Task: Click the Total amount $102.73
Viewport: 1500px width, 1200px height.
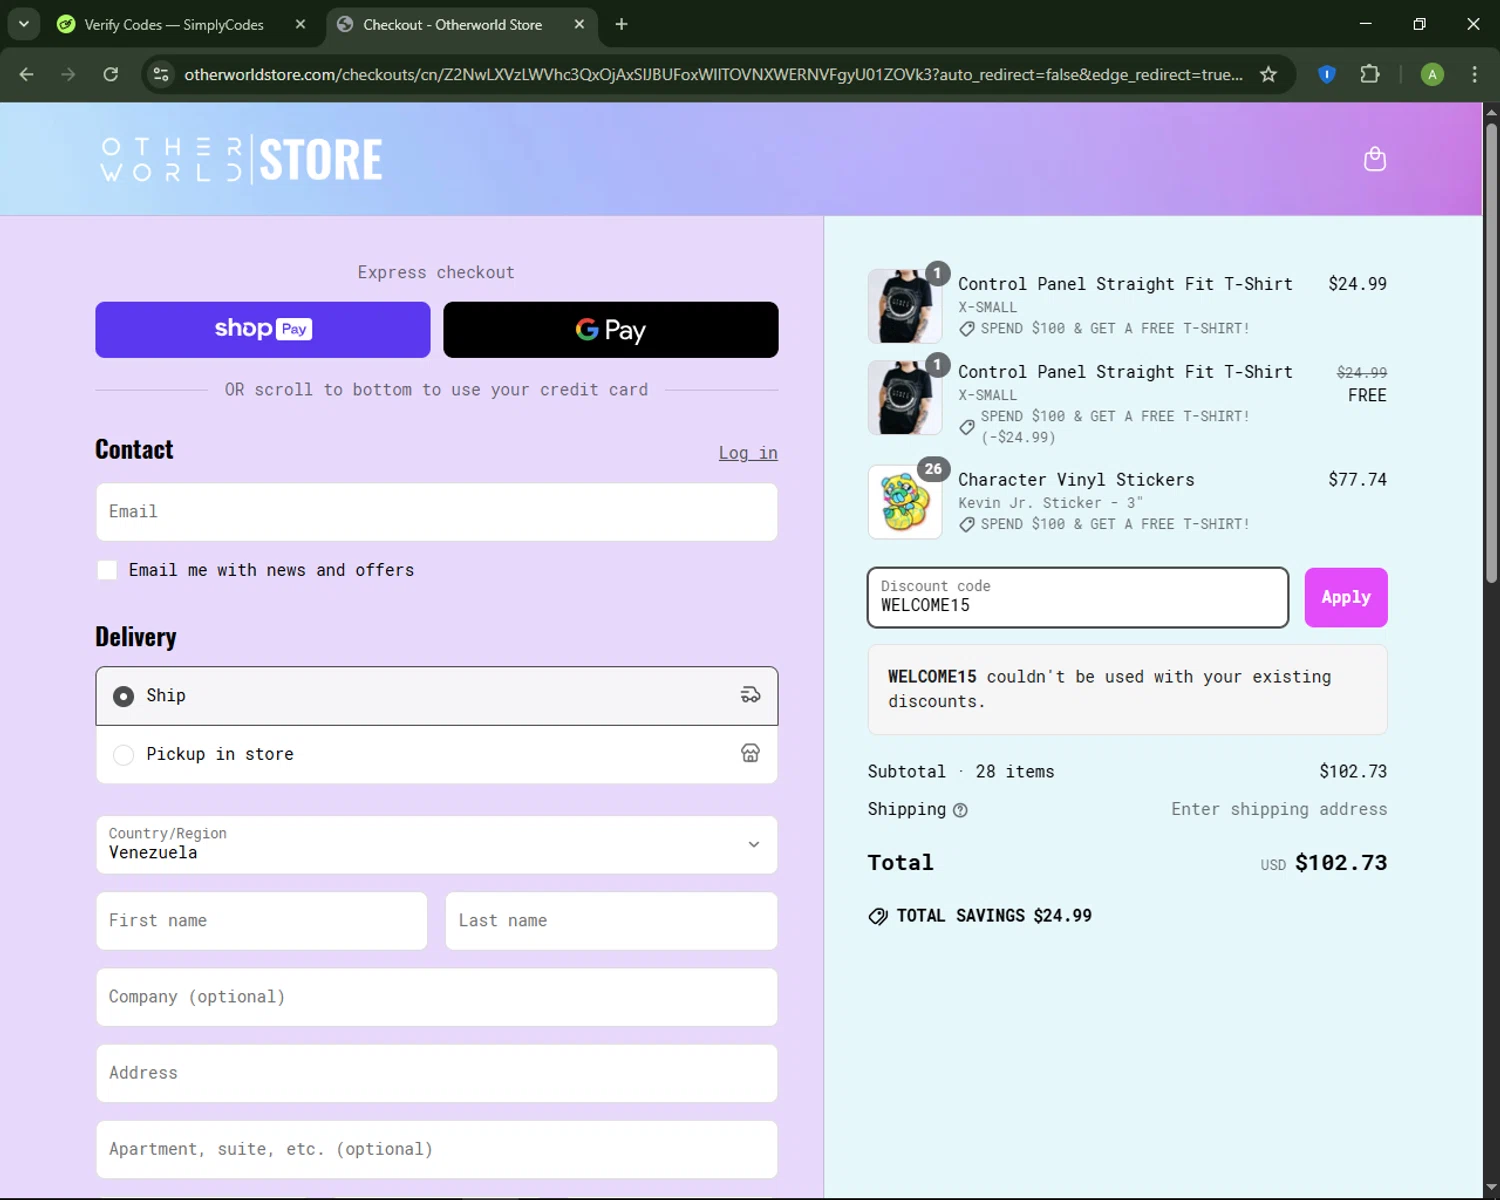Action: pyautogui.click(x=1341, y=863)
